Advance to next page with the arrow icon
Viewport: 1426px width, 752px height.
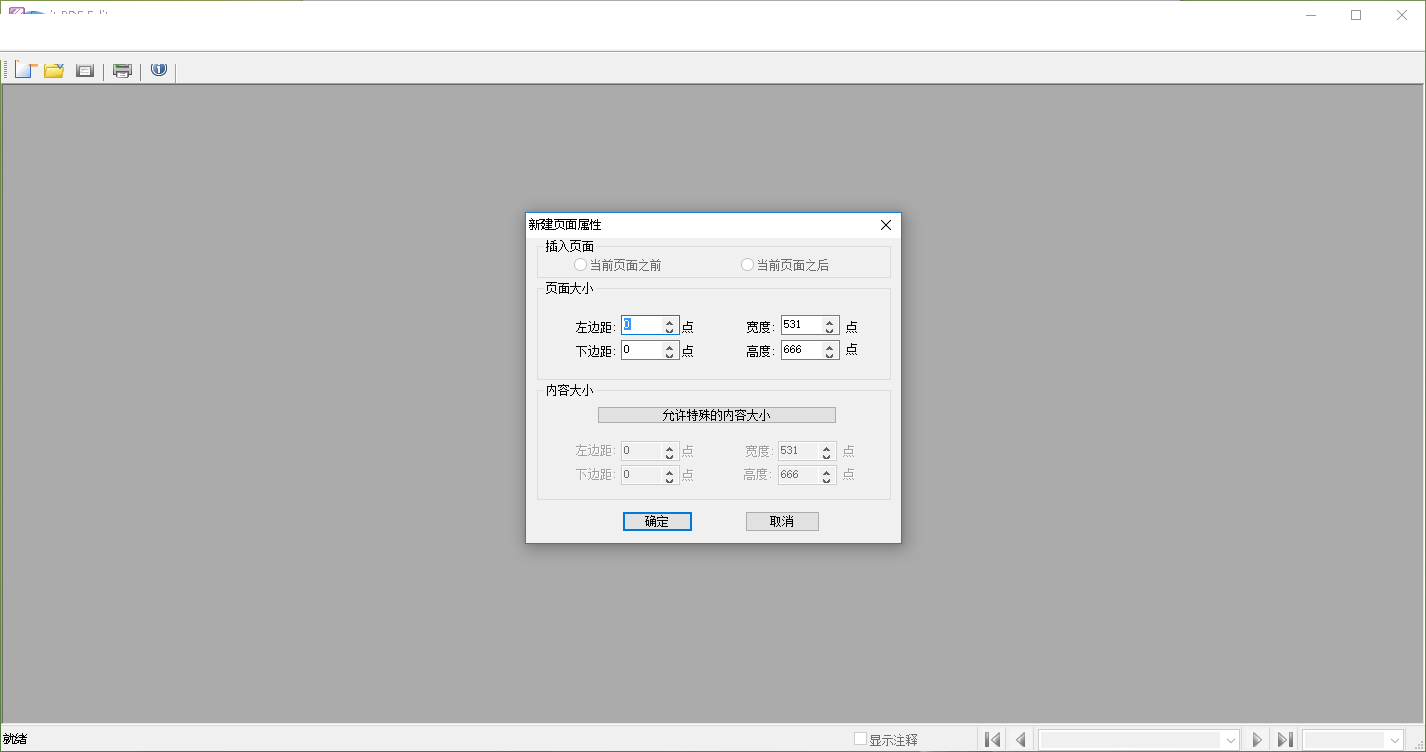(1257, 738)
